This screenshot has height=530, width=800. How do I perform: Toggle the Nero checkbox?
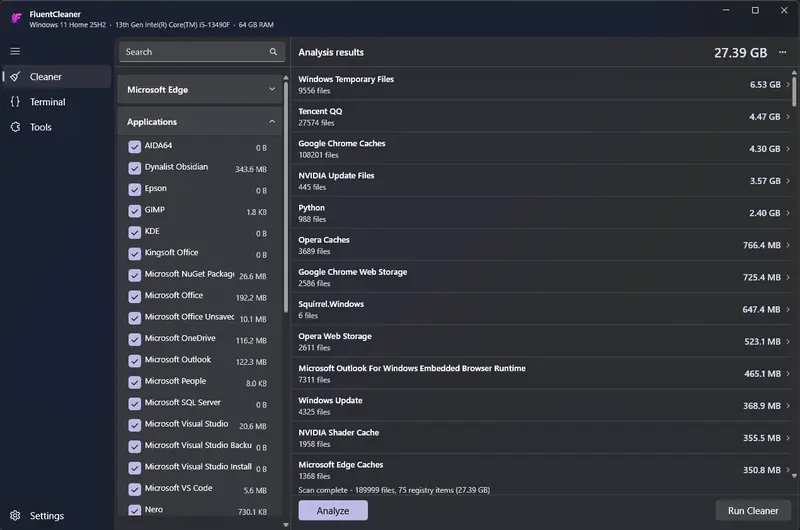point(135,510)
